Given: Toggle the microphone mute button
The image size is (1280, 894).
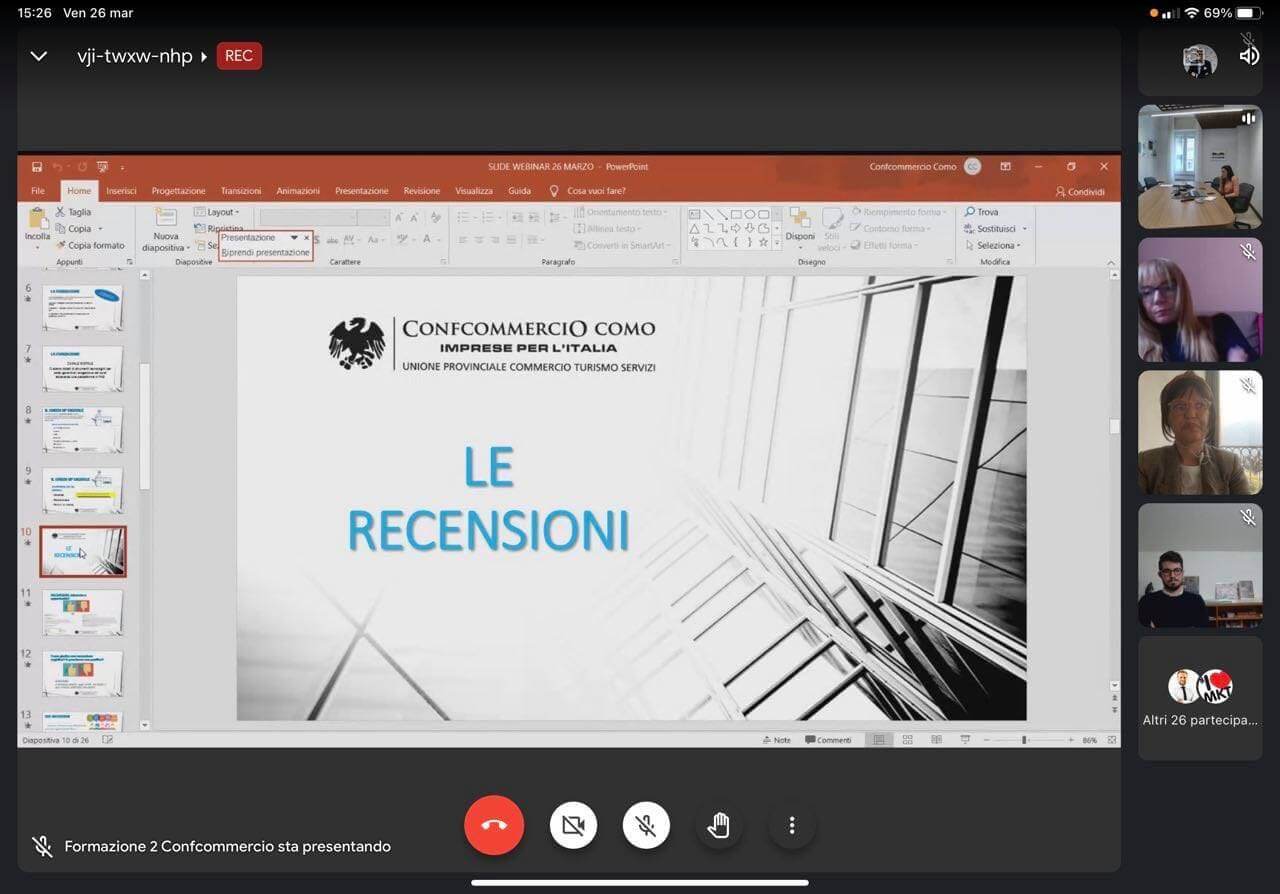Looking at the screenshot, I should click(646, 825).
